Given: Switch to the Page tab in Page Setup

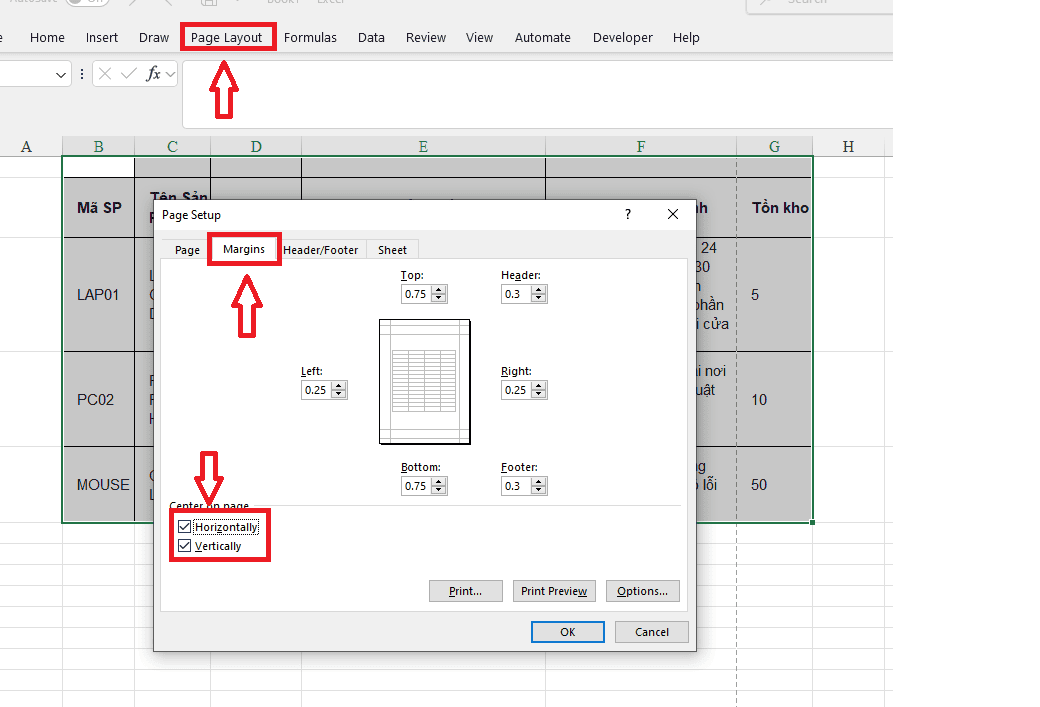Looking at the screenshot, I should coord(187,250).
